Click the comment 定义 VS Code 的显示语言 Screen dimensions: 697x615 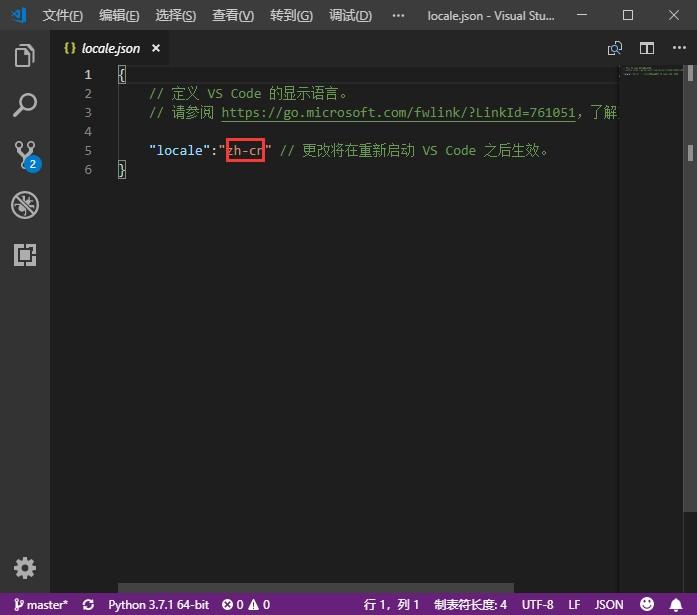(x=248, y=94)
